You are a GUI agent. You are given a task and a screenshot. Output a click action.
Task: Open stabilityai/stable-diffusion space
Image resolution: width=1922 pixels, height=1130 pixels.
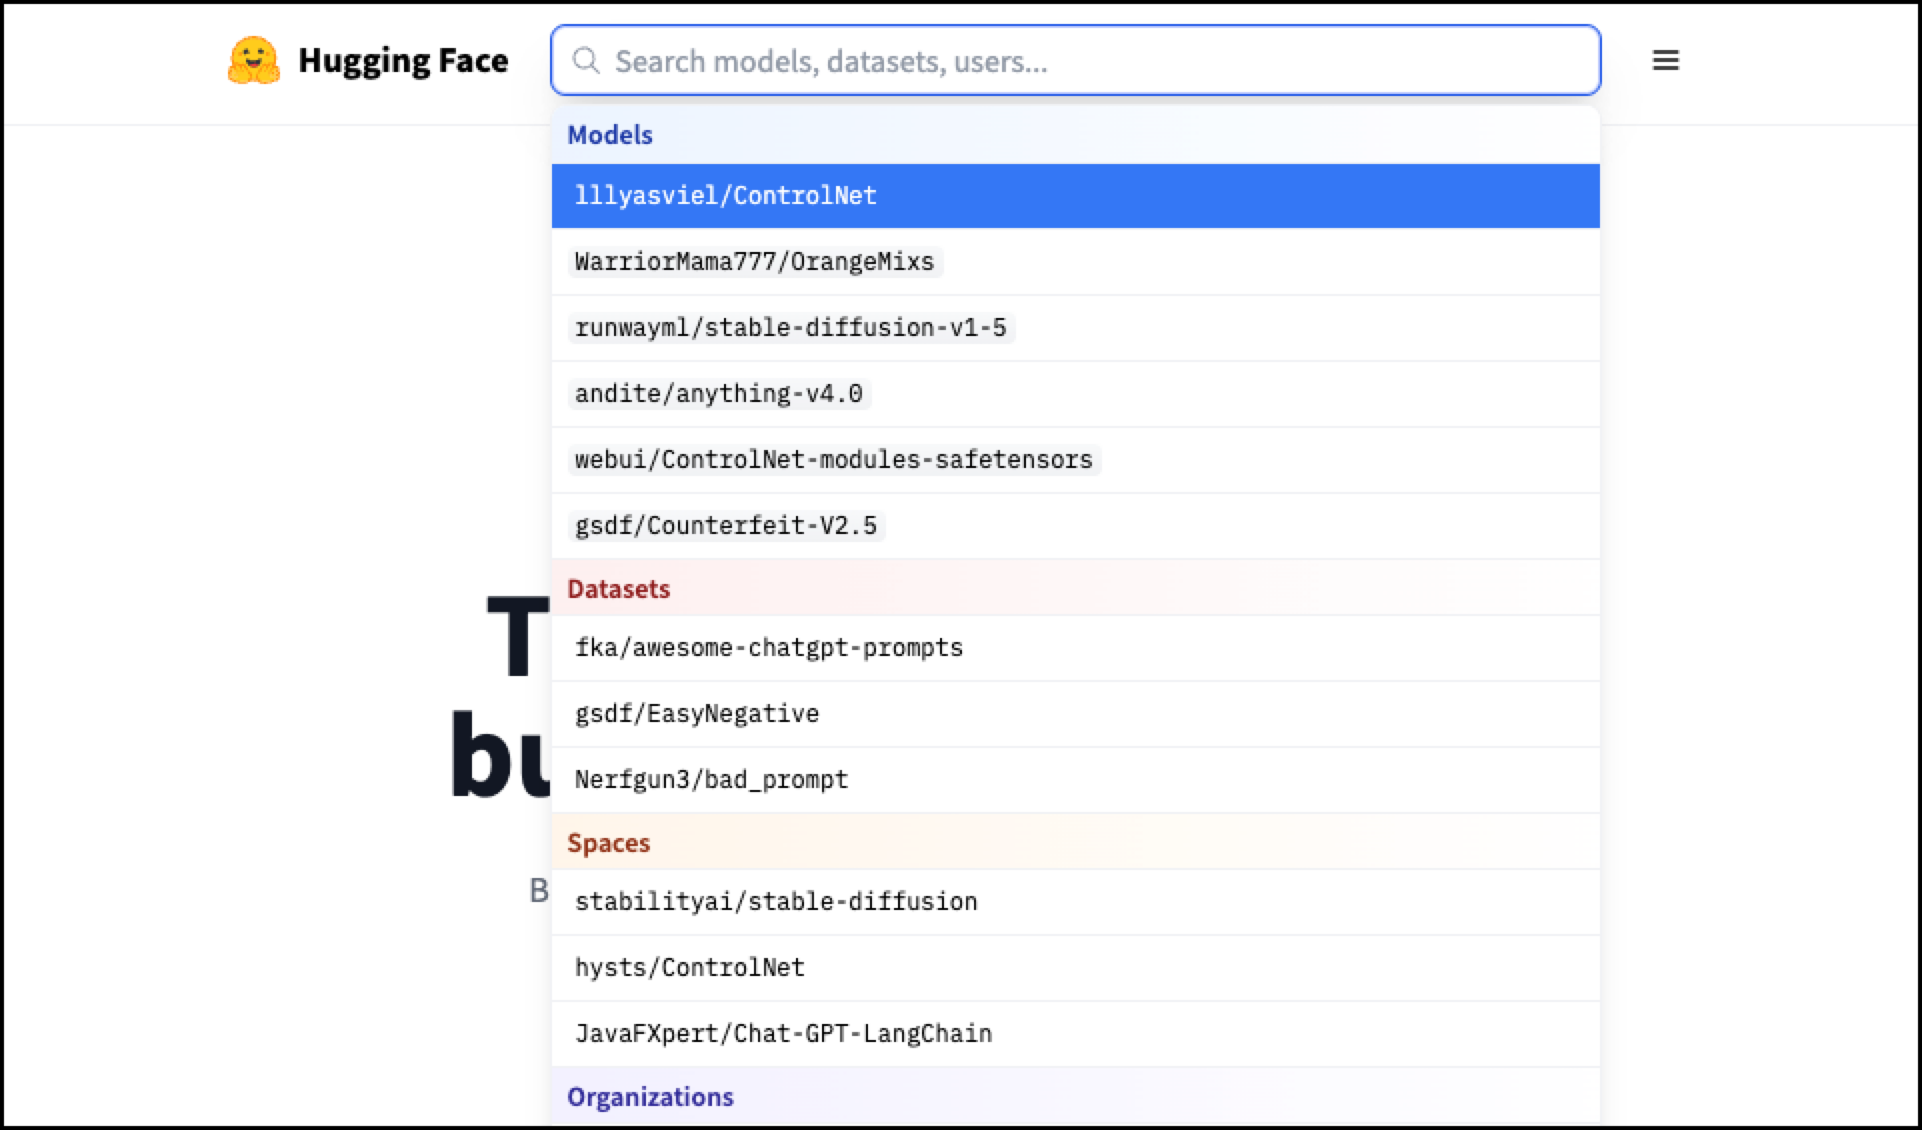click(x=775, y=902)
